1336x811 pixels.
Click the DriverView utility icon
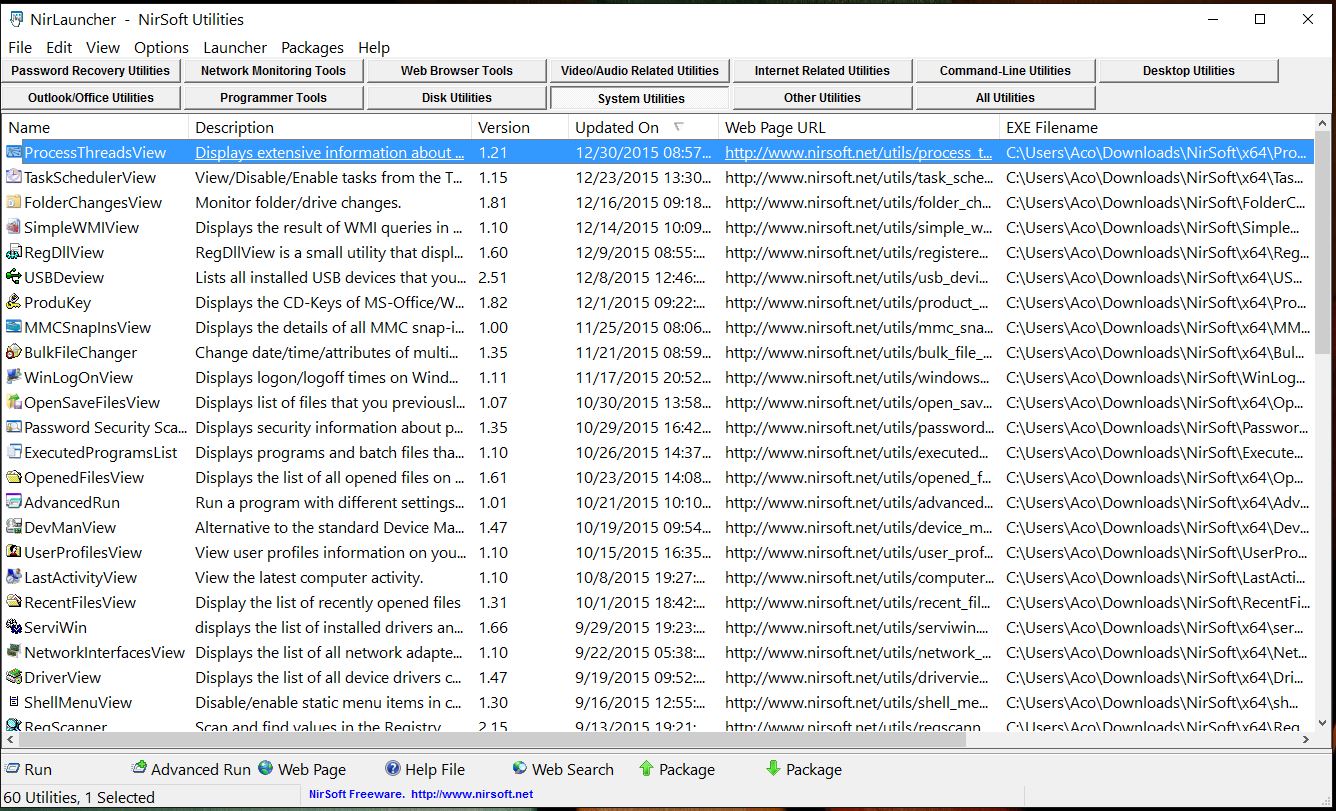click(14, 677)
